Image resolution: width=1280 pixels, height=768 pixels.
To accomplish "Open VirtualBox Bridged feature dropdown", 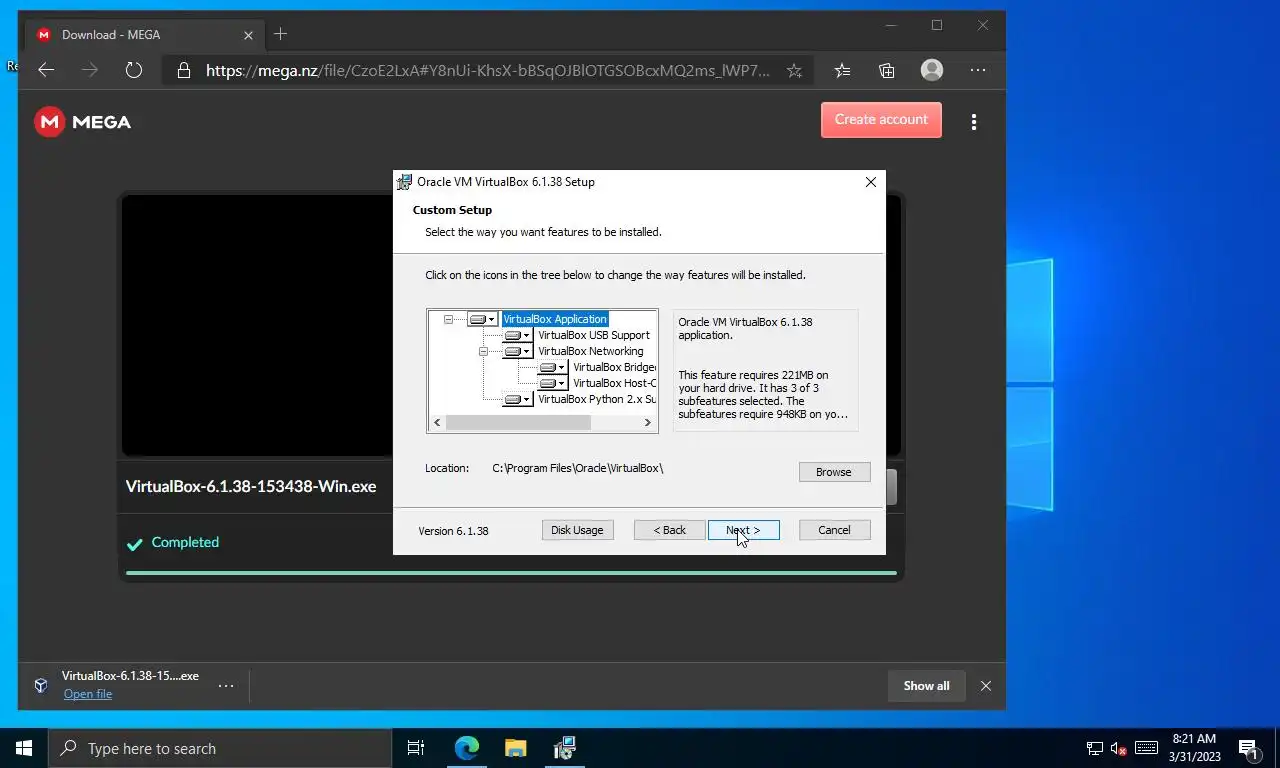I will click(x=552, y=367).
